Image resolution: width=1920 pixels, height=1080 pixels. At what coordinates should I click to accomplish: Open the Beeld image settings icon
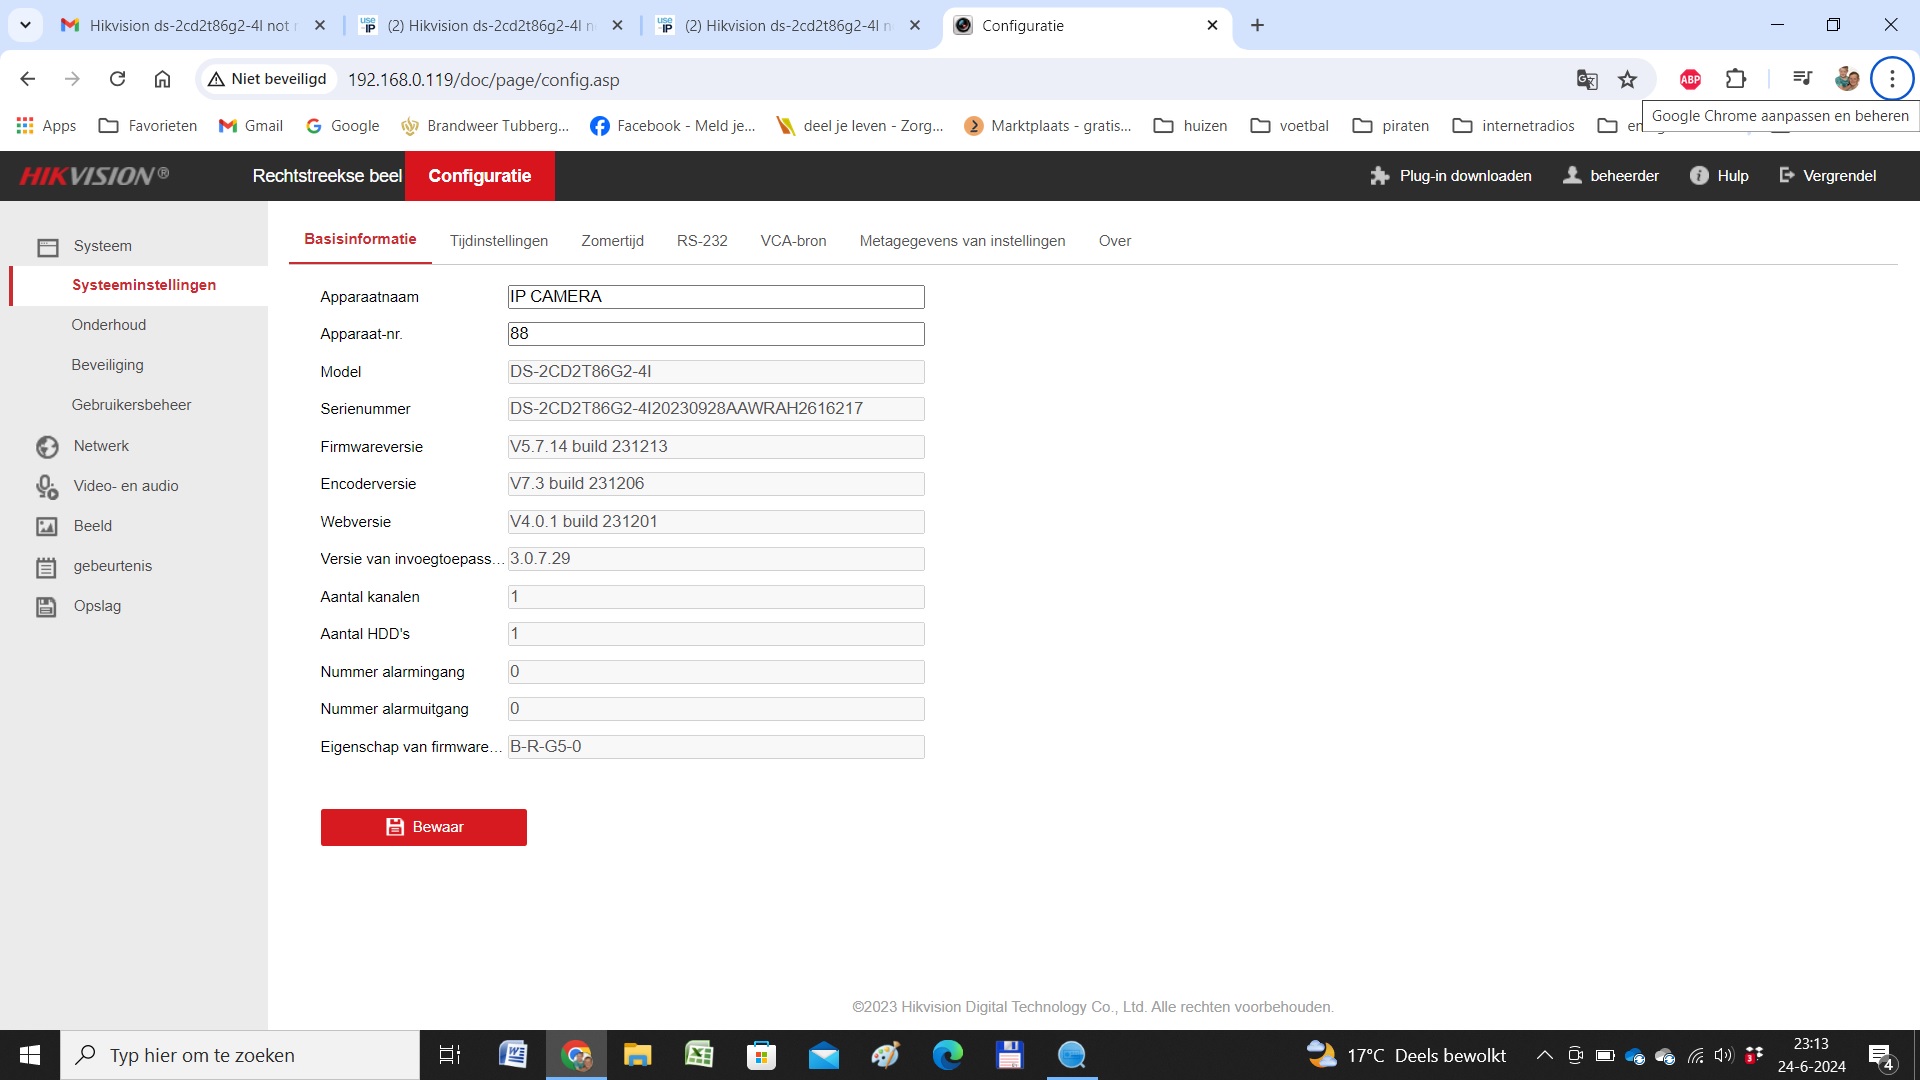[x=47, y=526]
